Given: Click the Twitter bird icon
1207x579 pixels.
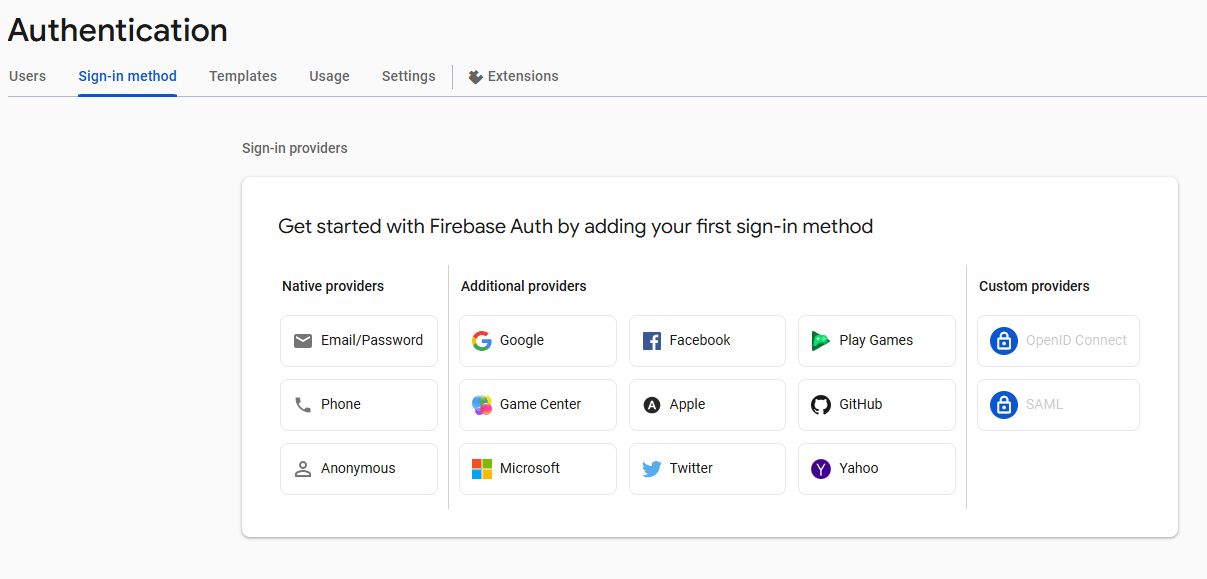Looking at the screenshot, I should click(x=652, y=469).
